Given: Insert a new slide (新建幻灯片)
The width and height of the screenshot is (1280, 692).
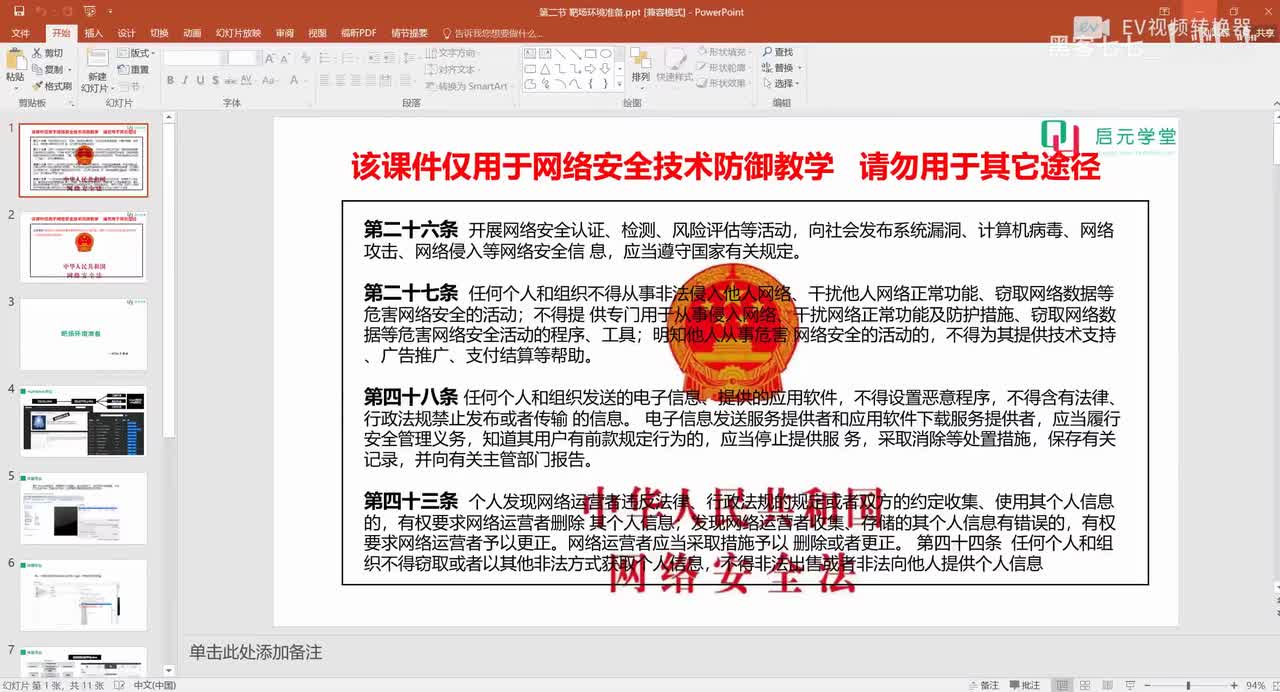Looking at the screenshot, I should click(96, 70).
